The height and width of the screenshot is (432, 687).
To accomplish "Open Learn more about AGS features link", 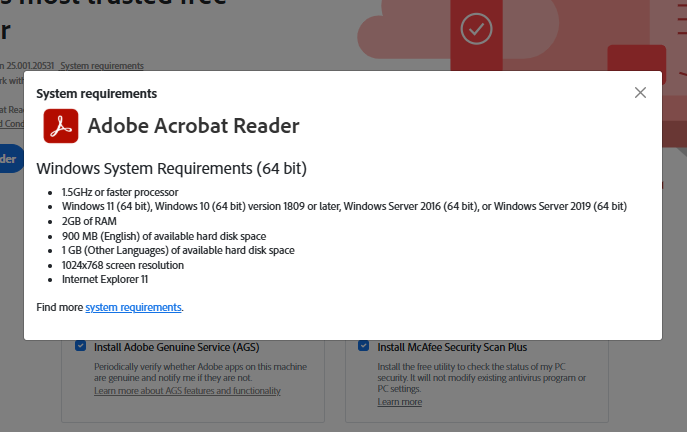I will [x=187, y=390].
